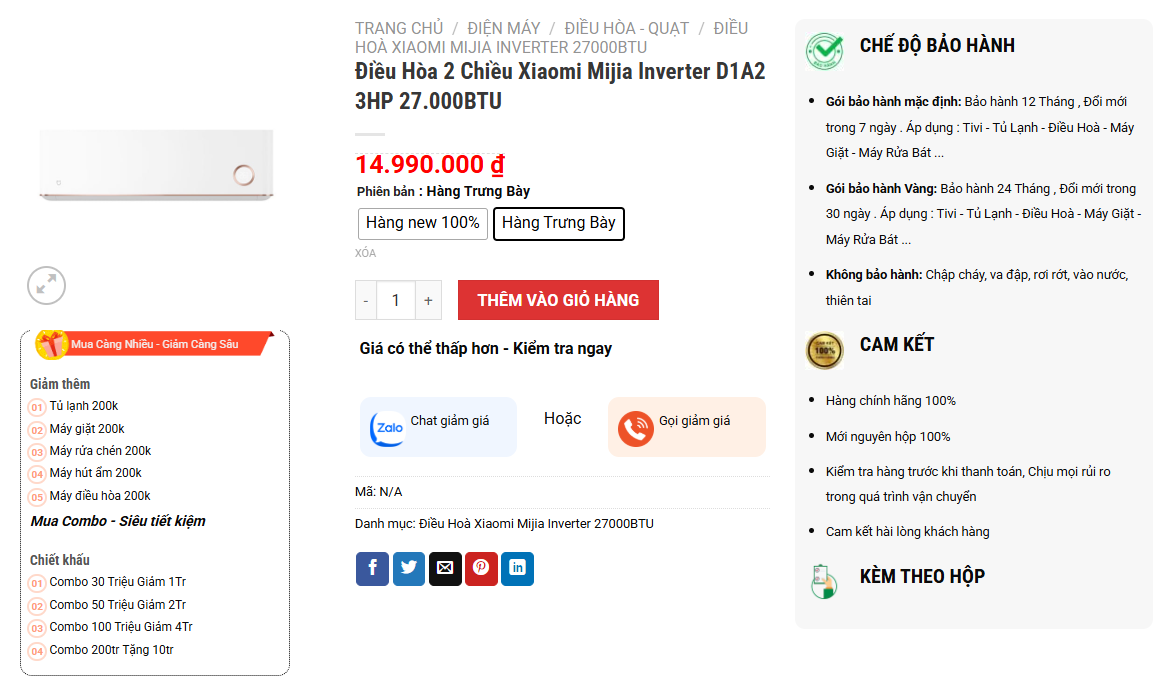Add product with Thêm Vào Giỏ Hàng

pyautogui.click(x=558, y=300)
